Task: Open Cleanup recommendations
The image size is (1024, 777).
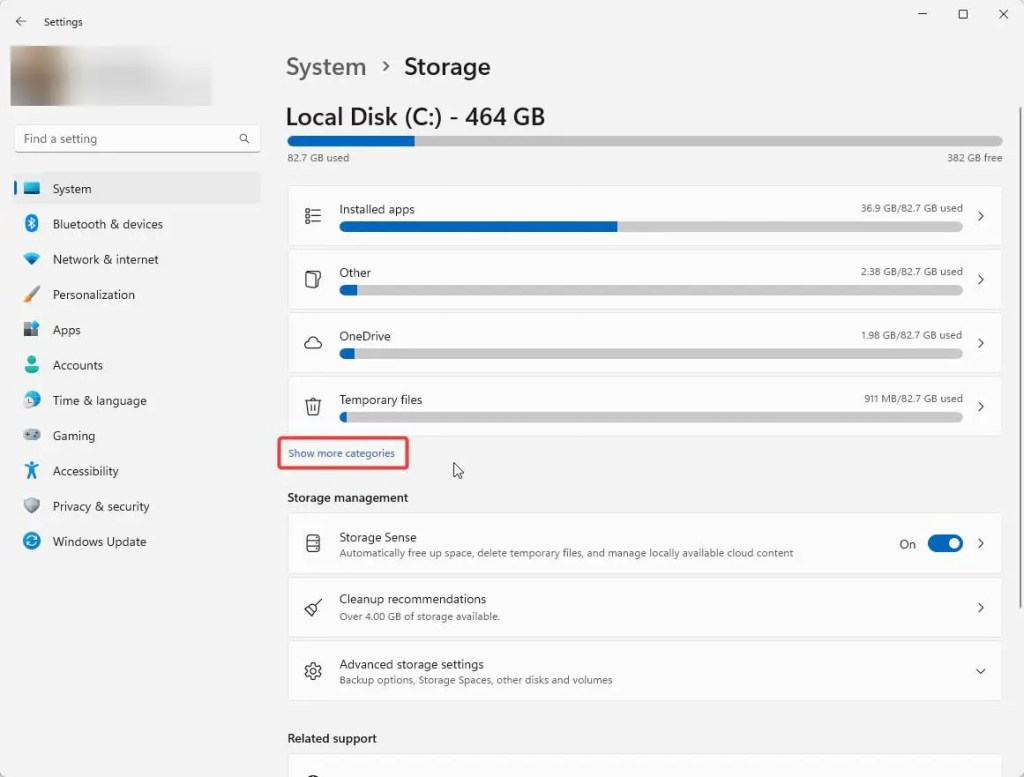Action: [x=645, y=607]
